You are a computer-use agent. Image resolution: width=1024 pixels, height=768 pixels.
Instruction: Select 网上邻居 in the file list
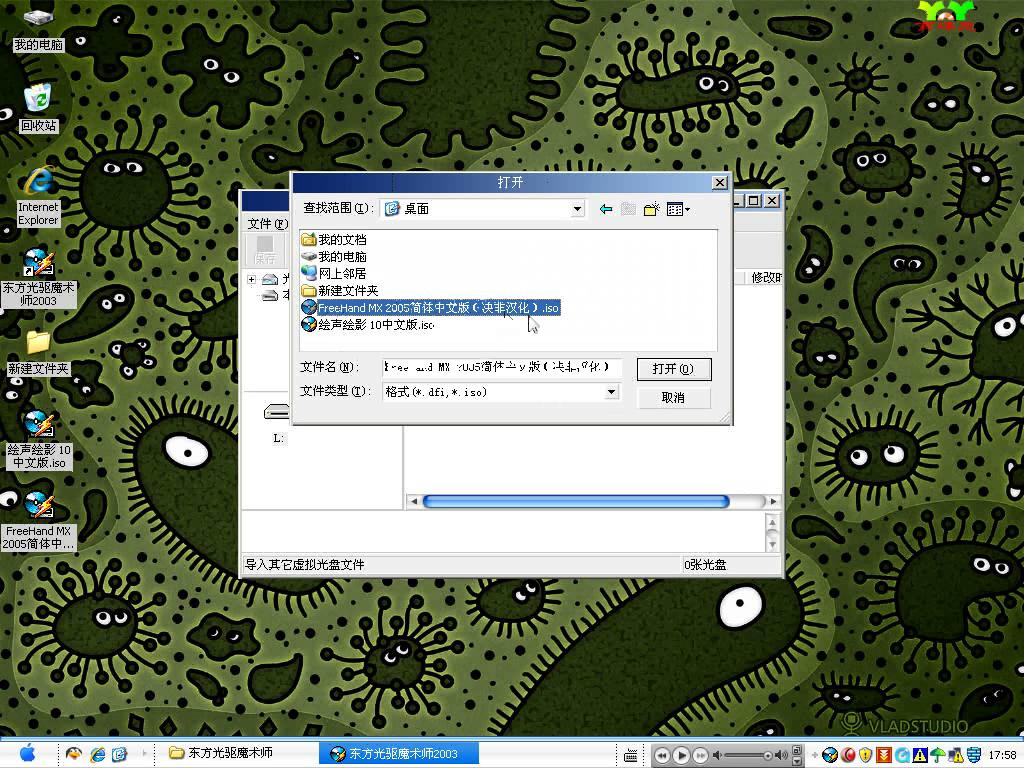point(334,274)
